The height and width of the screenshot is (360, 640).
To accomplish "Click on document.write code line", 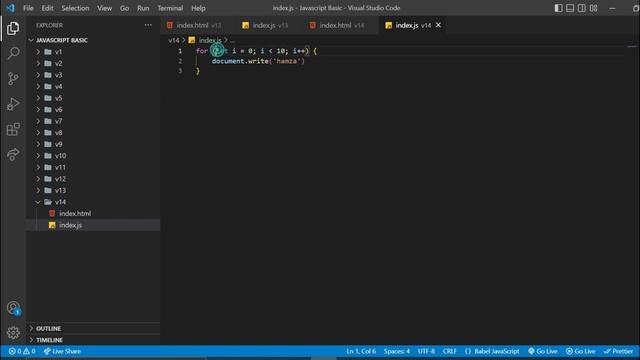I will pos(258,61).
